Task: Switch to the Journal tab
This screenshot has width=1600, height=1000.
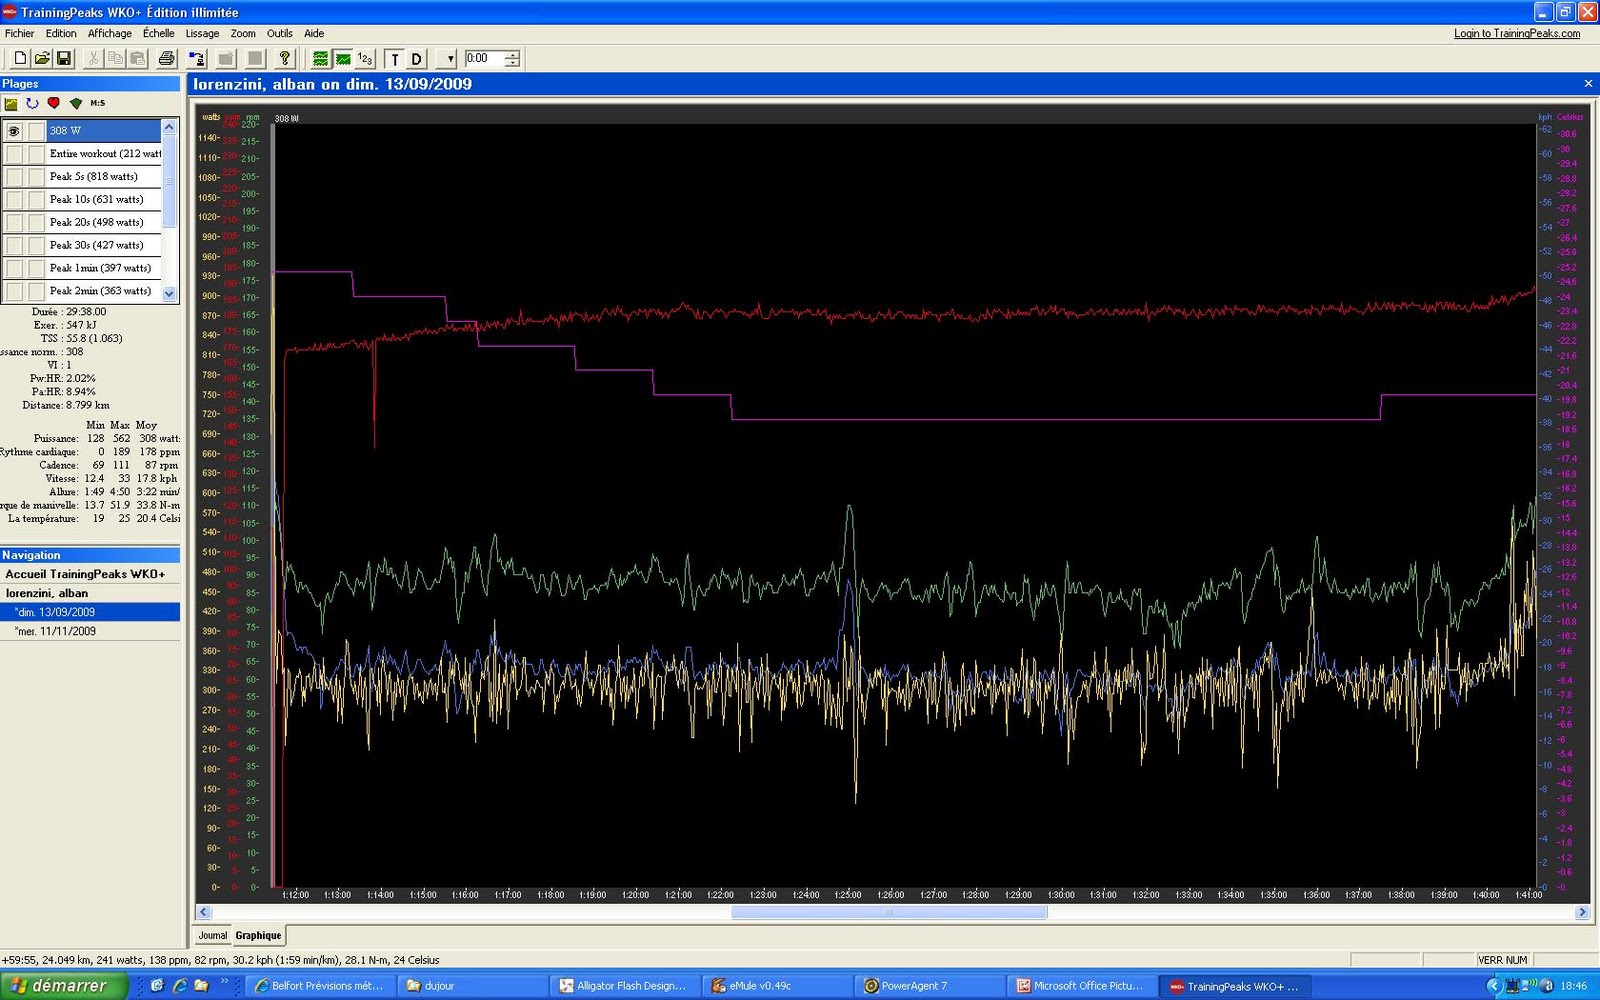Action: 212,936
